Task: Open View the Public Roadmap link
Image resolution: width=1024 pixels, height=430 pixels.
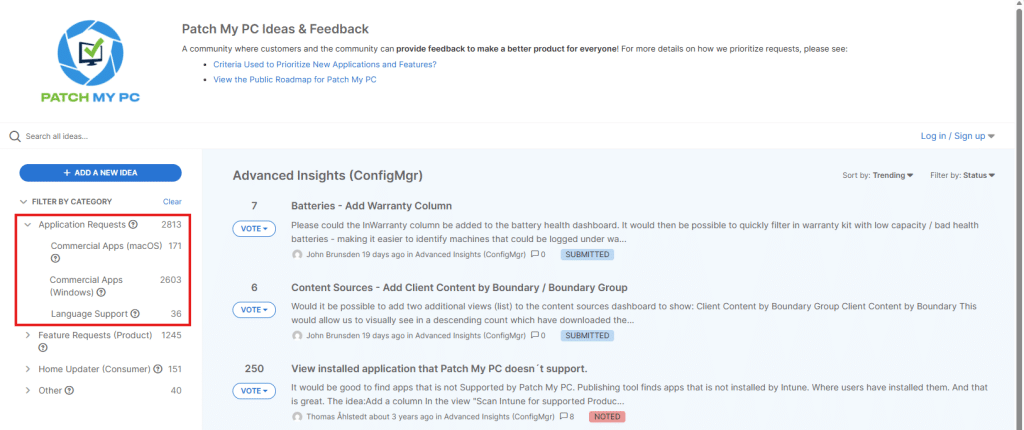Action: coord(294,79)
